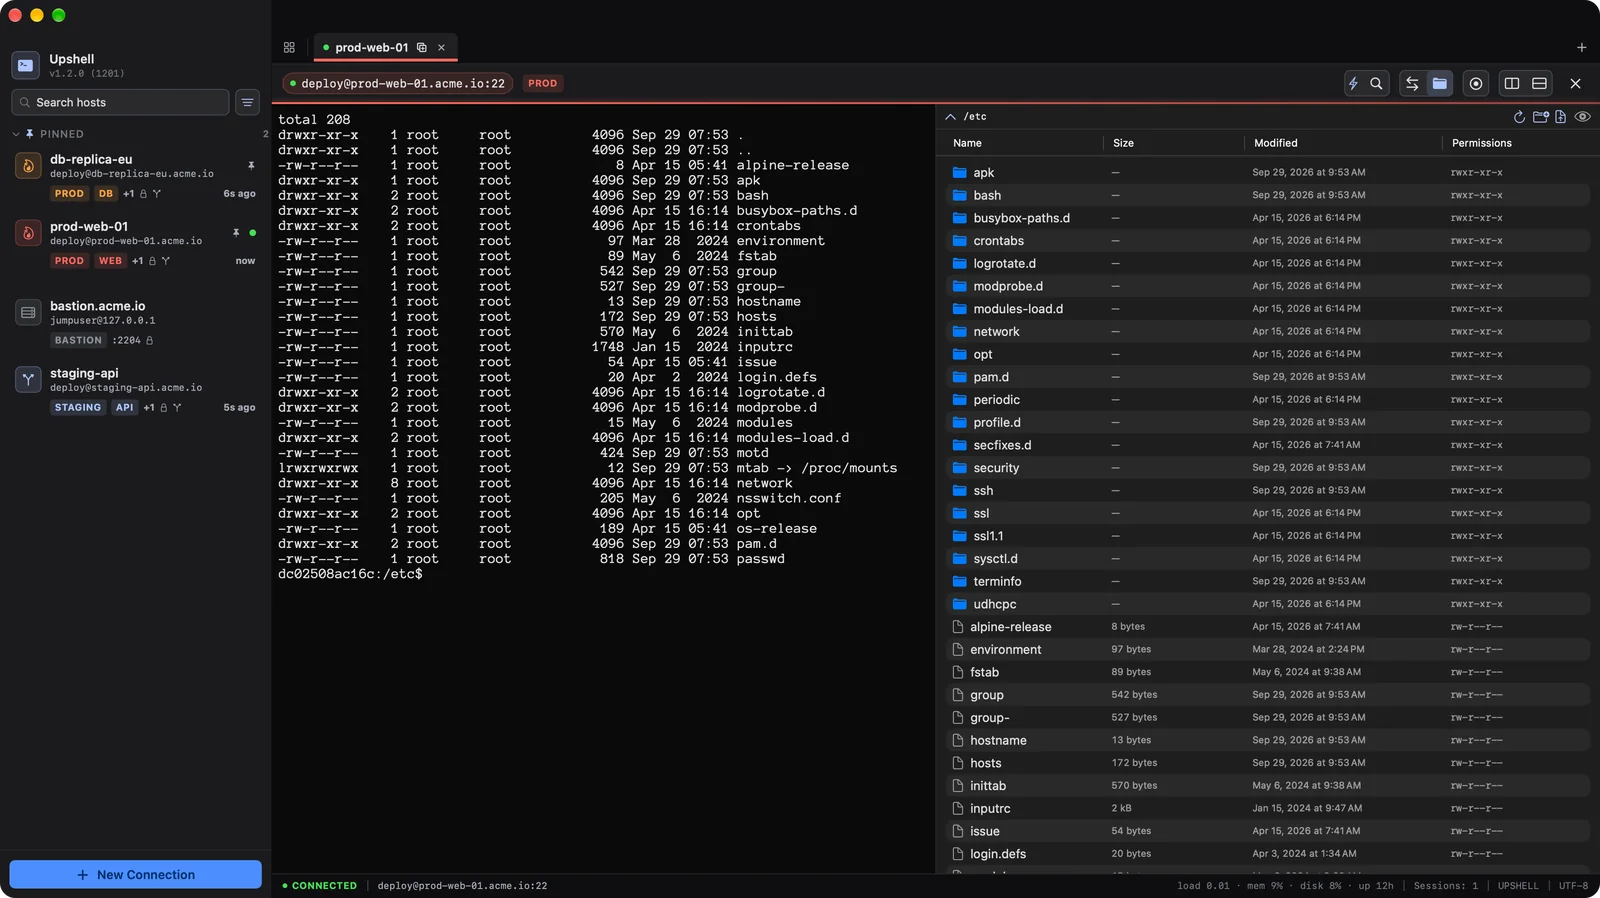Sort file list by Name column
Viewport: 1600px width, 898px height.
coord(967,143)
